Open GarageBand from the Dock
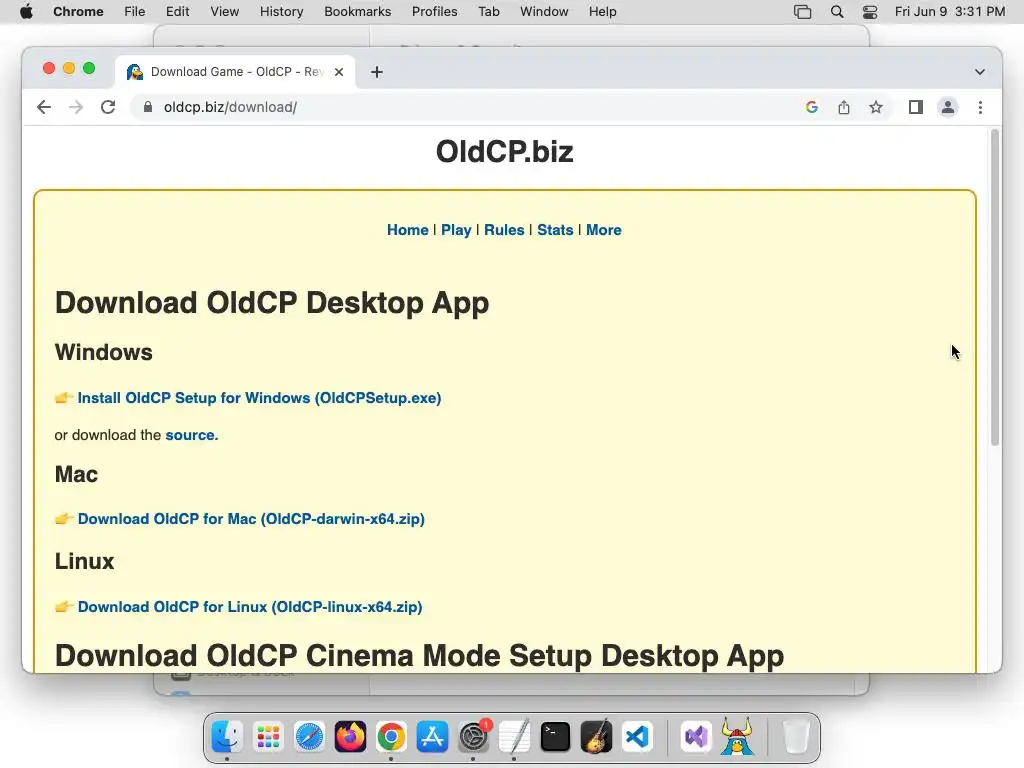Image resolution: width=1024 pixels, height=768 pixels. coord(597,737)
